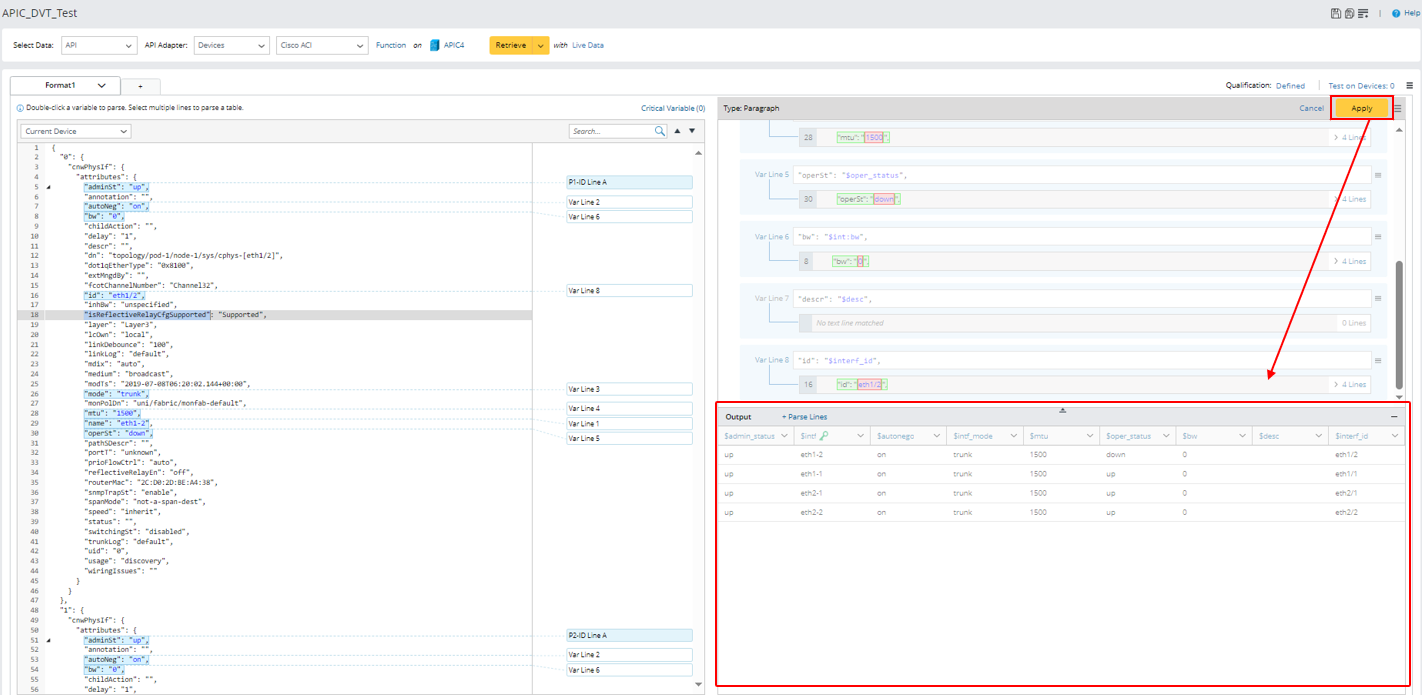Viewport: 1422px width, 695px height.
Task: Add a new format with the plus tab
Action: coord(140,87)
